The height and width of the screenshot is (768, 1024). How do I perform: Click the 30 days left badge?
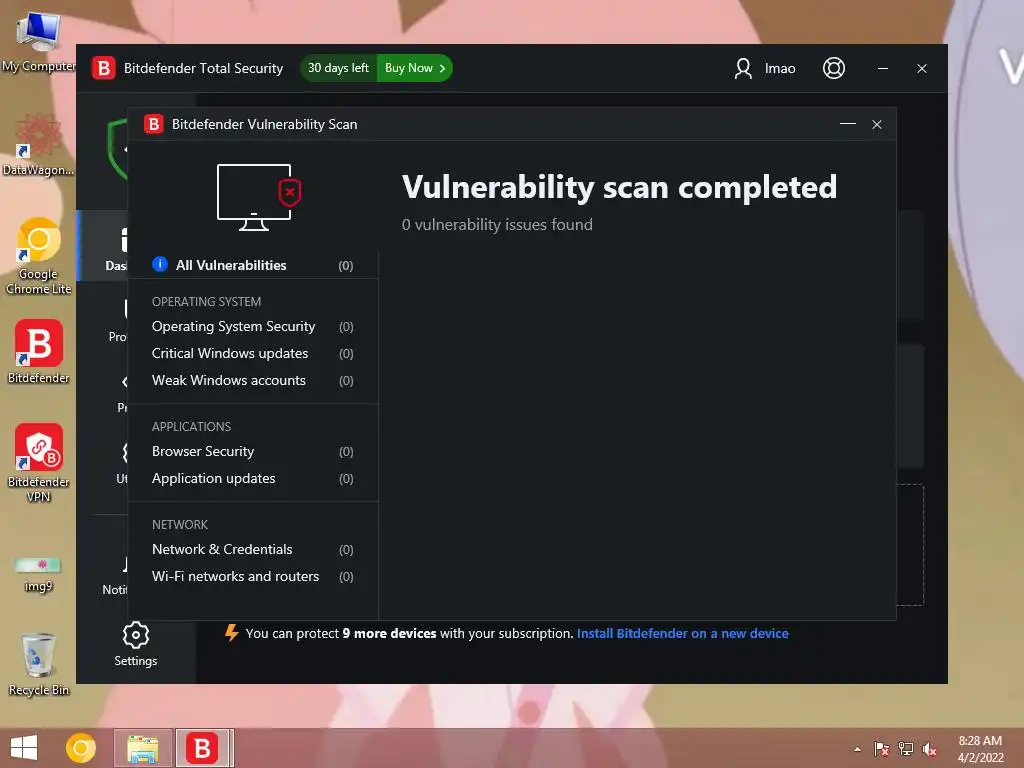coord(338,68)
